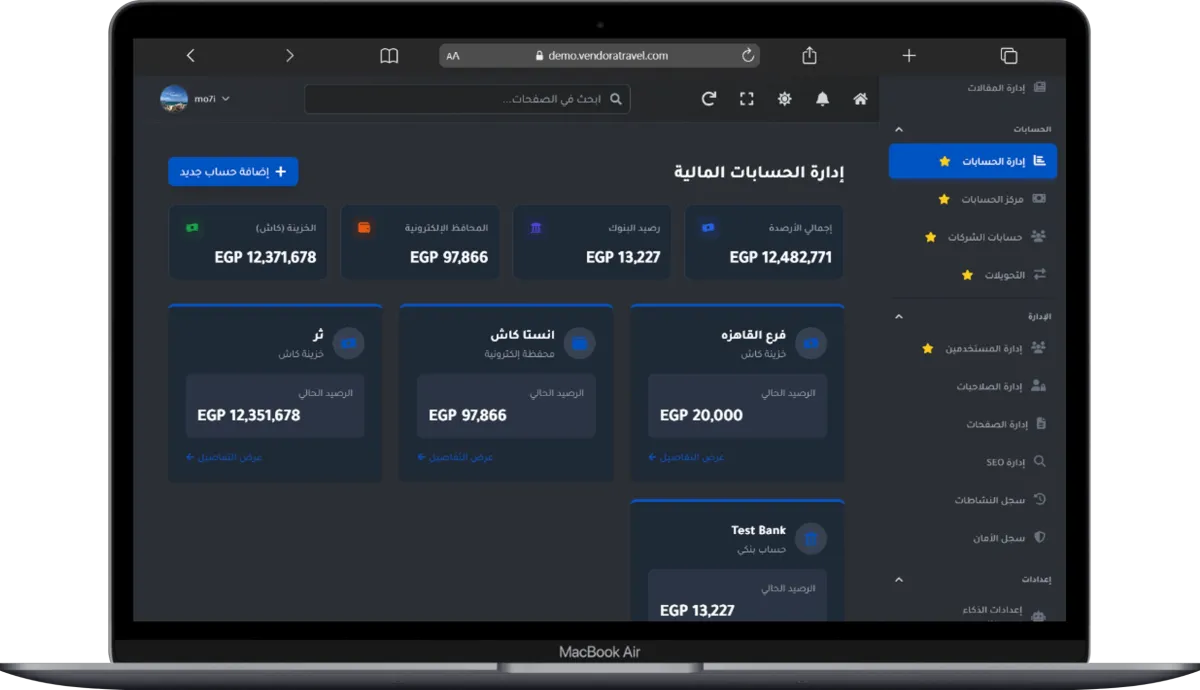Image resolution: width=1200 pixels, height=690 pixels.
Task: Click the Test Bank card bank icon
Action: (811, 540)
